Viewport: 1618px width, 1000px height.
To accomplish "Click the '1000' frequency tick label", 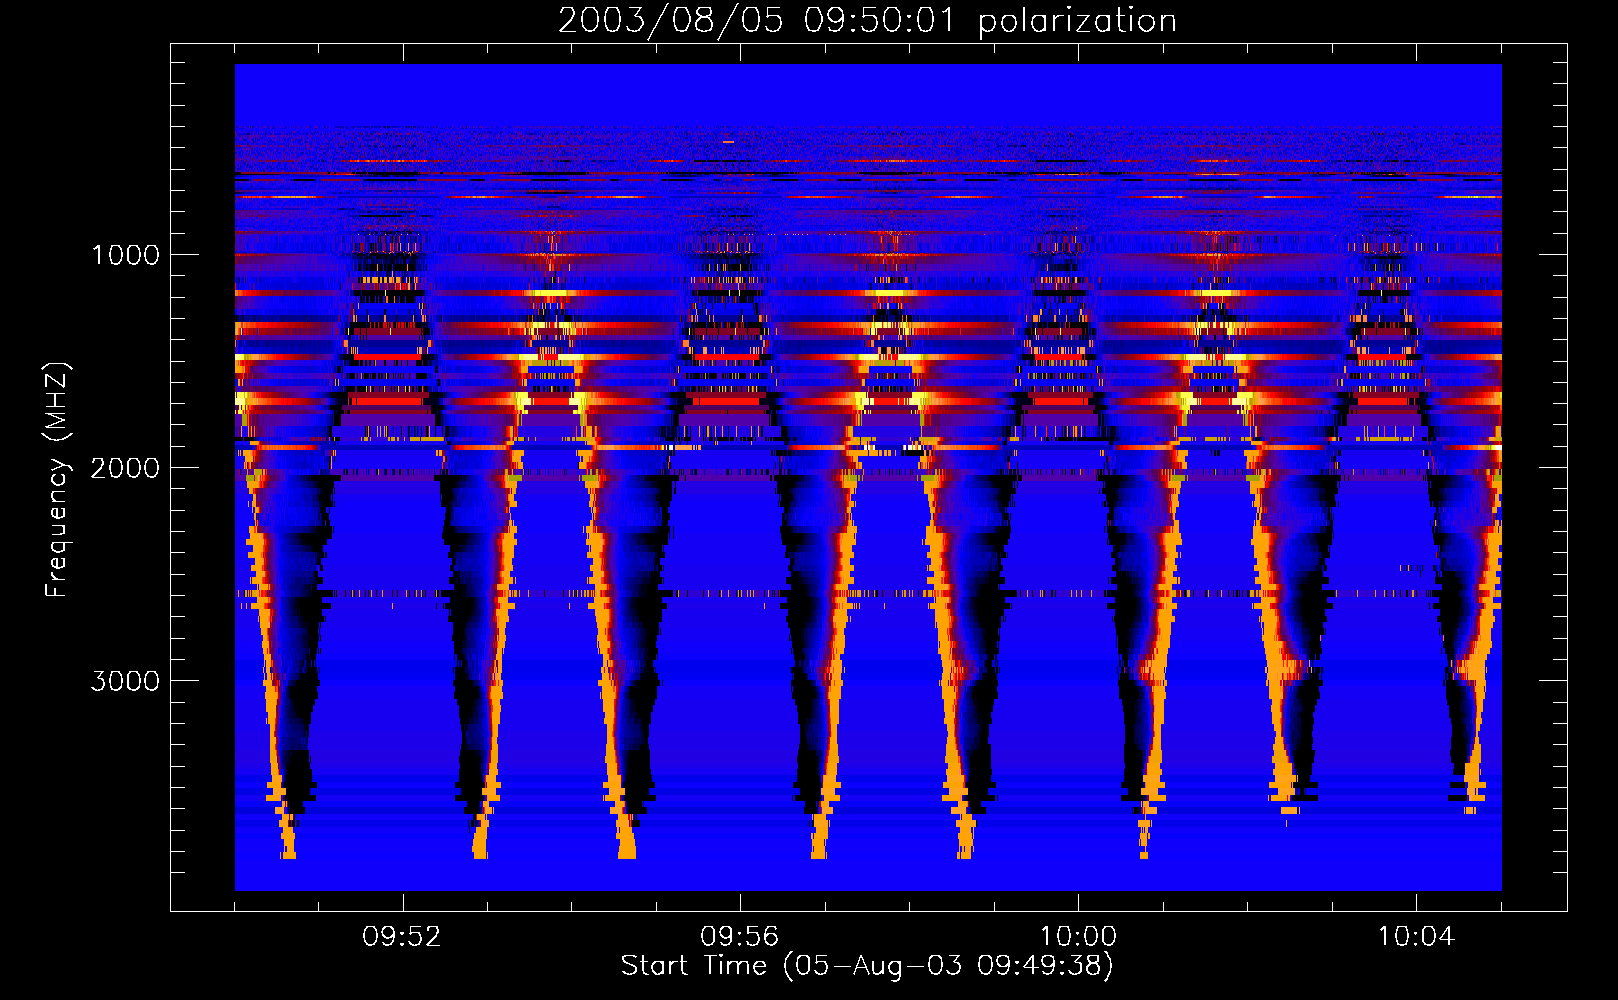I will (125, 255).
